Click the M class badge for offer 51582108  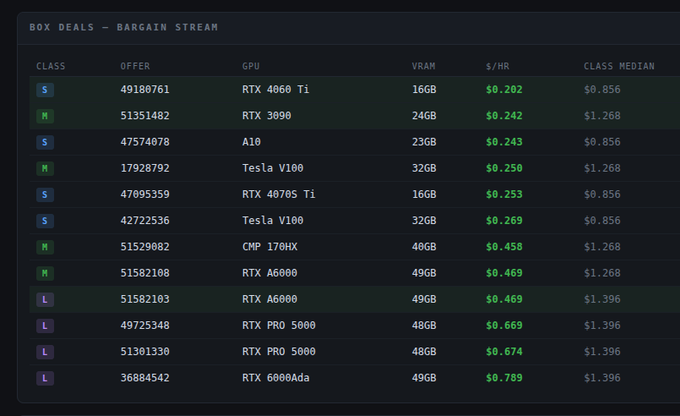[45, 273]
